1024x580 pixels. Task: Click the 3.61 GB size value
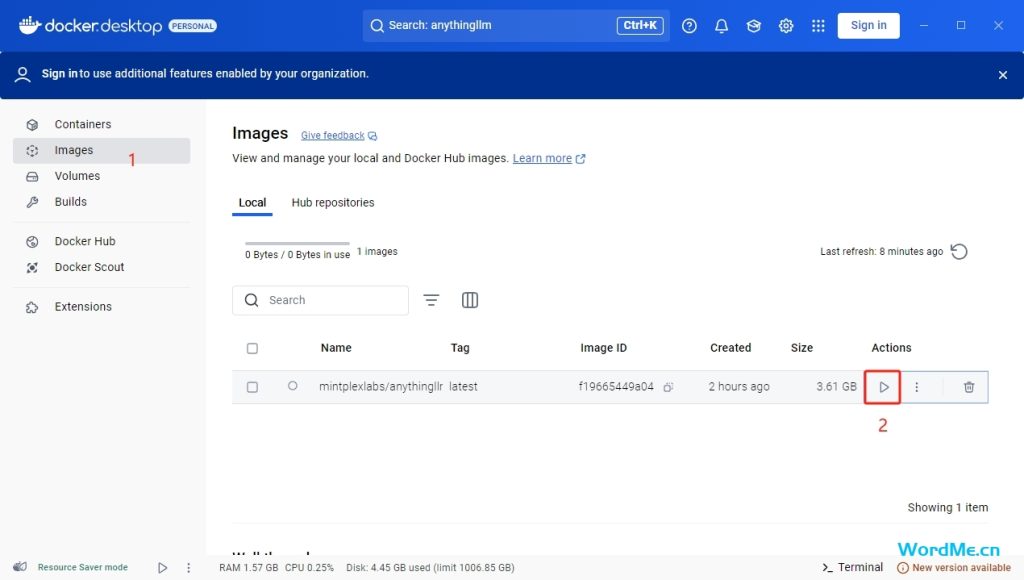tap(836, 387)
